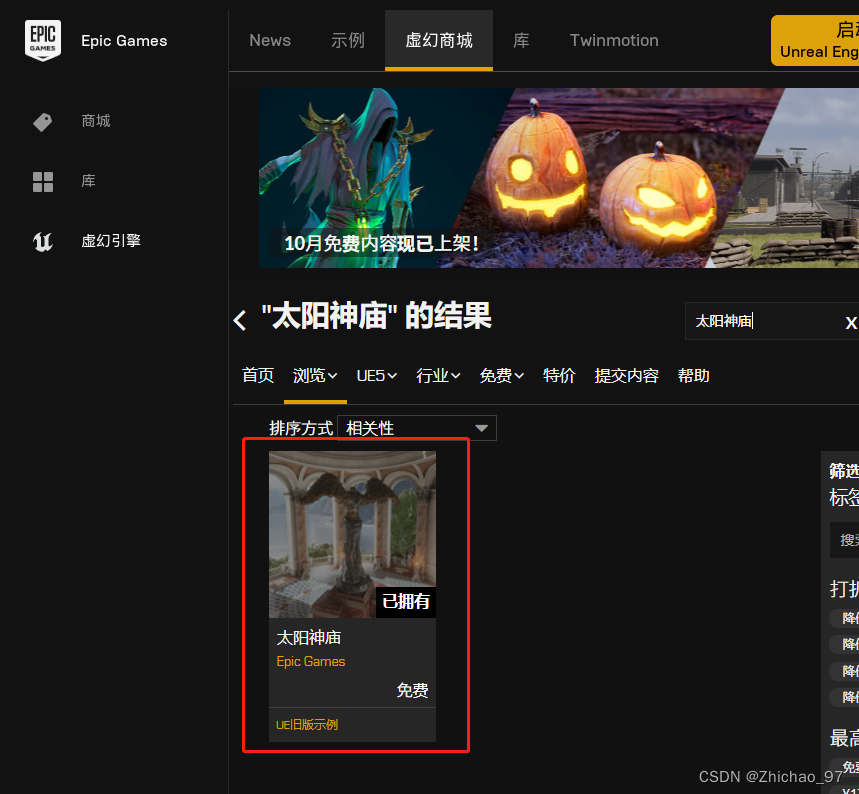Open 商城 store from the sidebar
The image size is (859, 794).
click(96, 121)
